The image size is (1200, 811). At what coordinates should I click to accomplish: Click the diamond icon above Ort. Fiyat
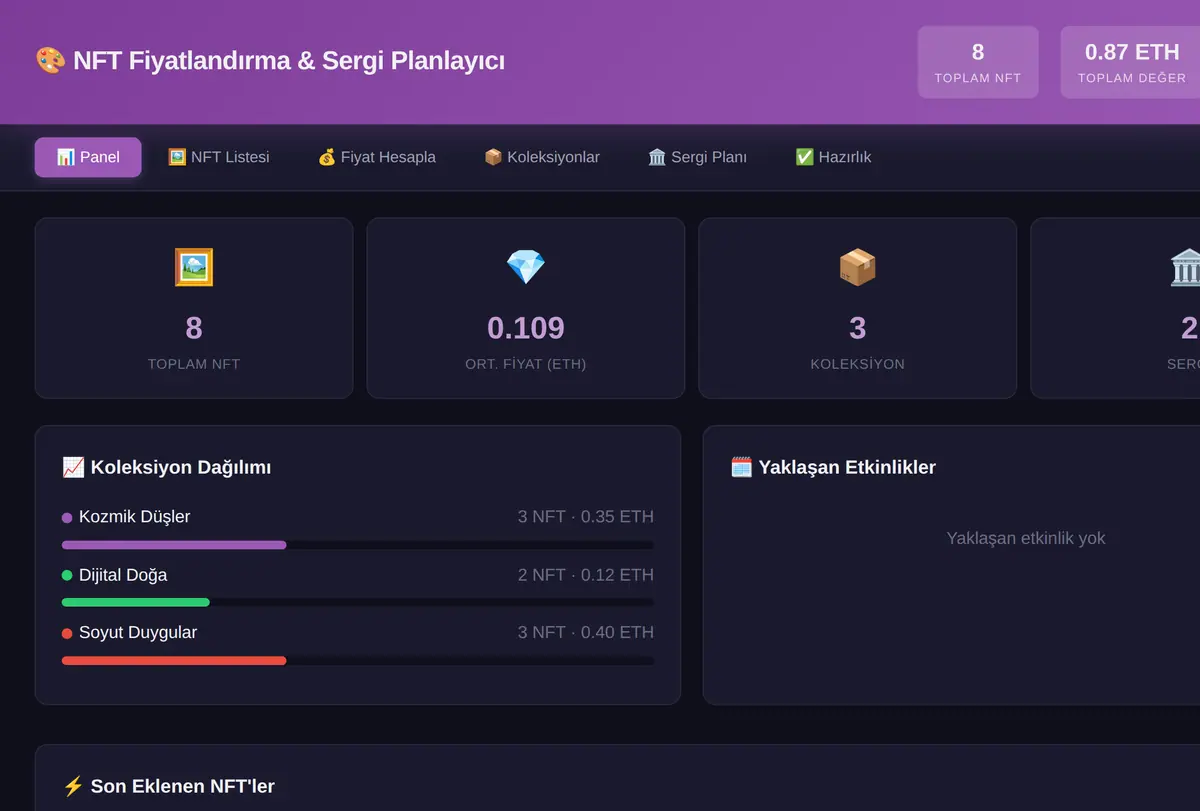526,267
